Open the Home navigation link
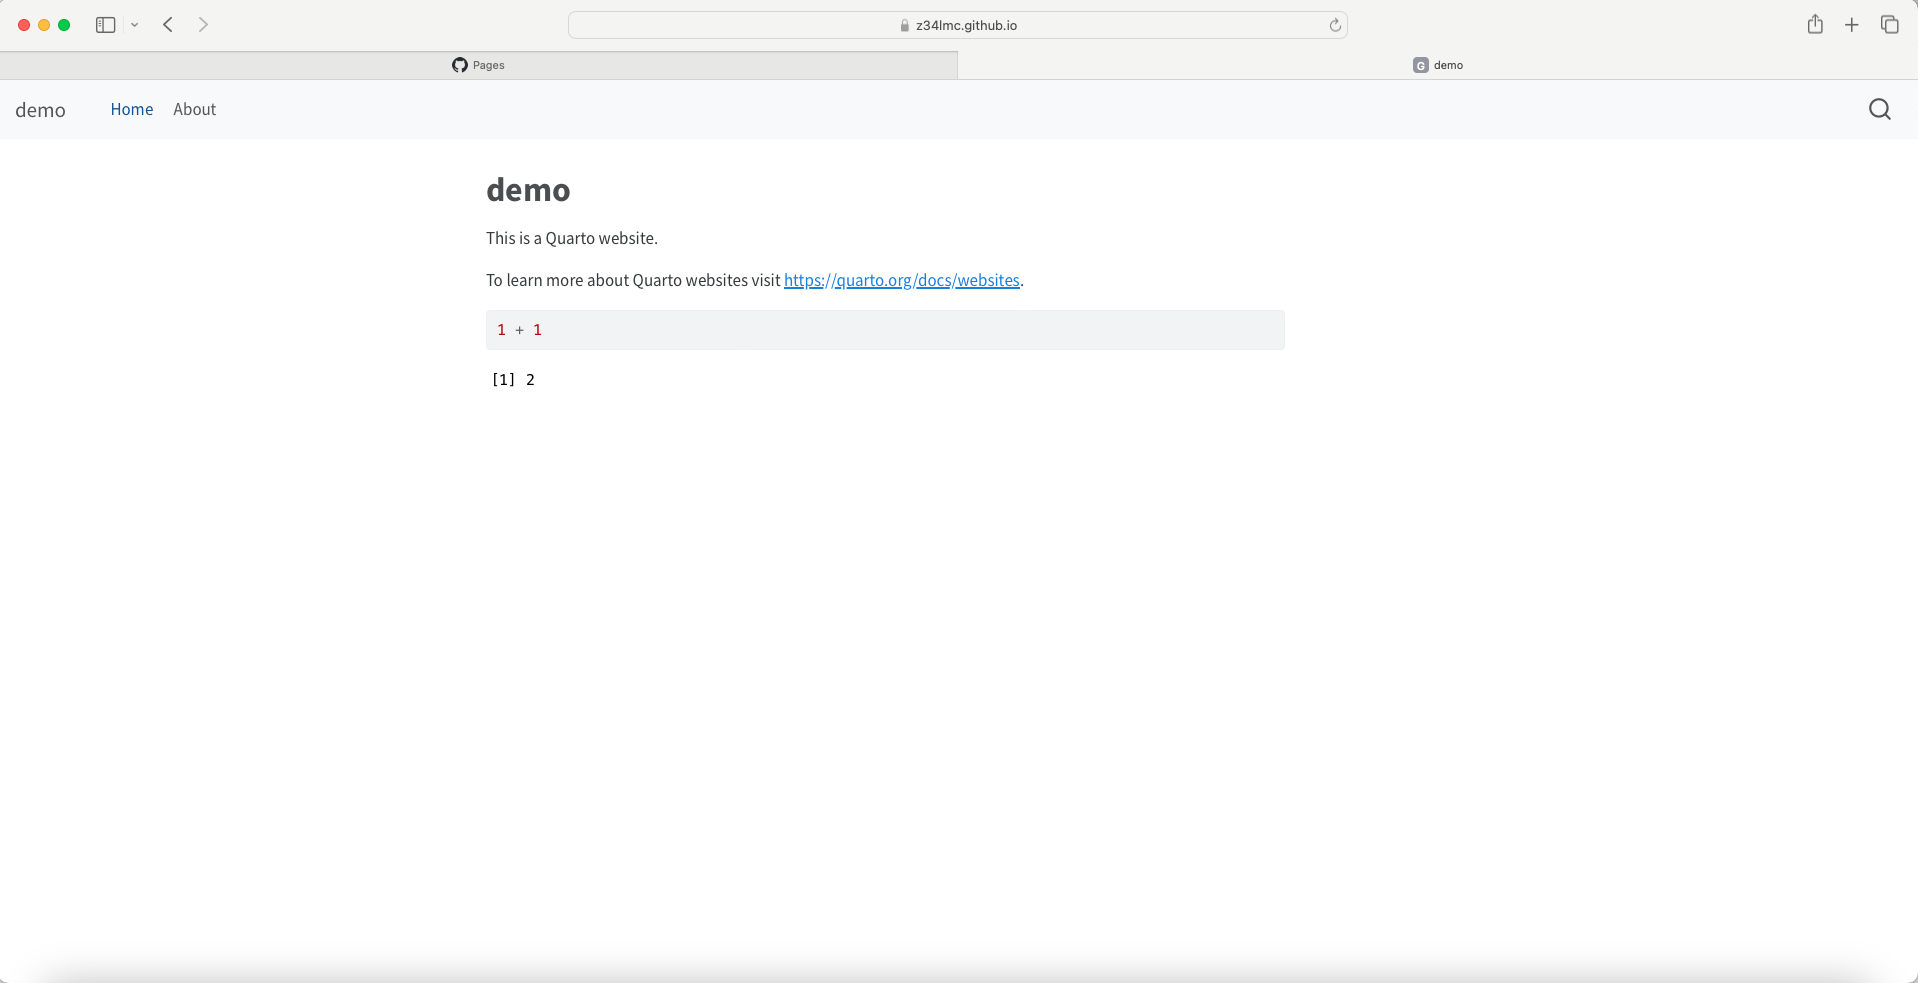Viewport: 1918px width, 983px height. (132, 109)
